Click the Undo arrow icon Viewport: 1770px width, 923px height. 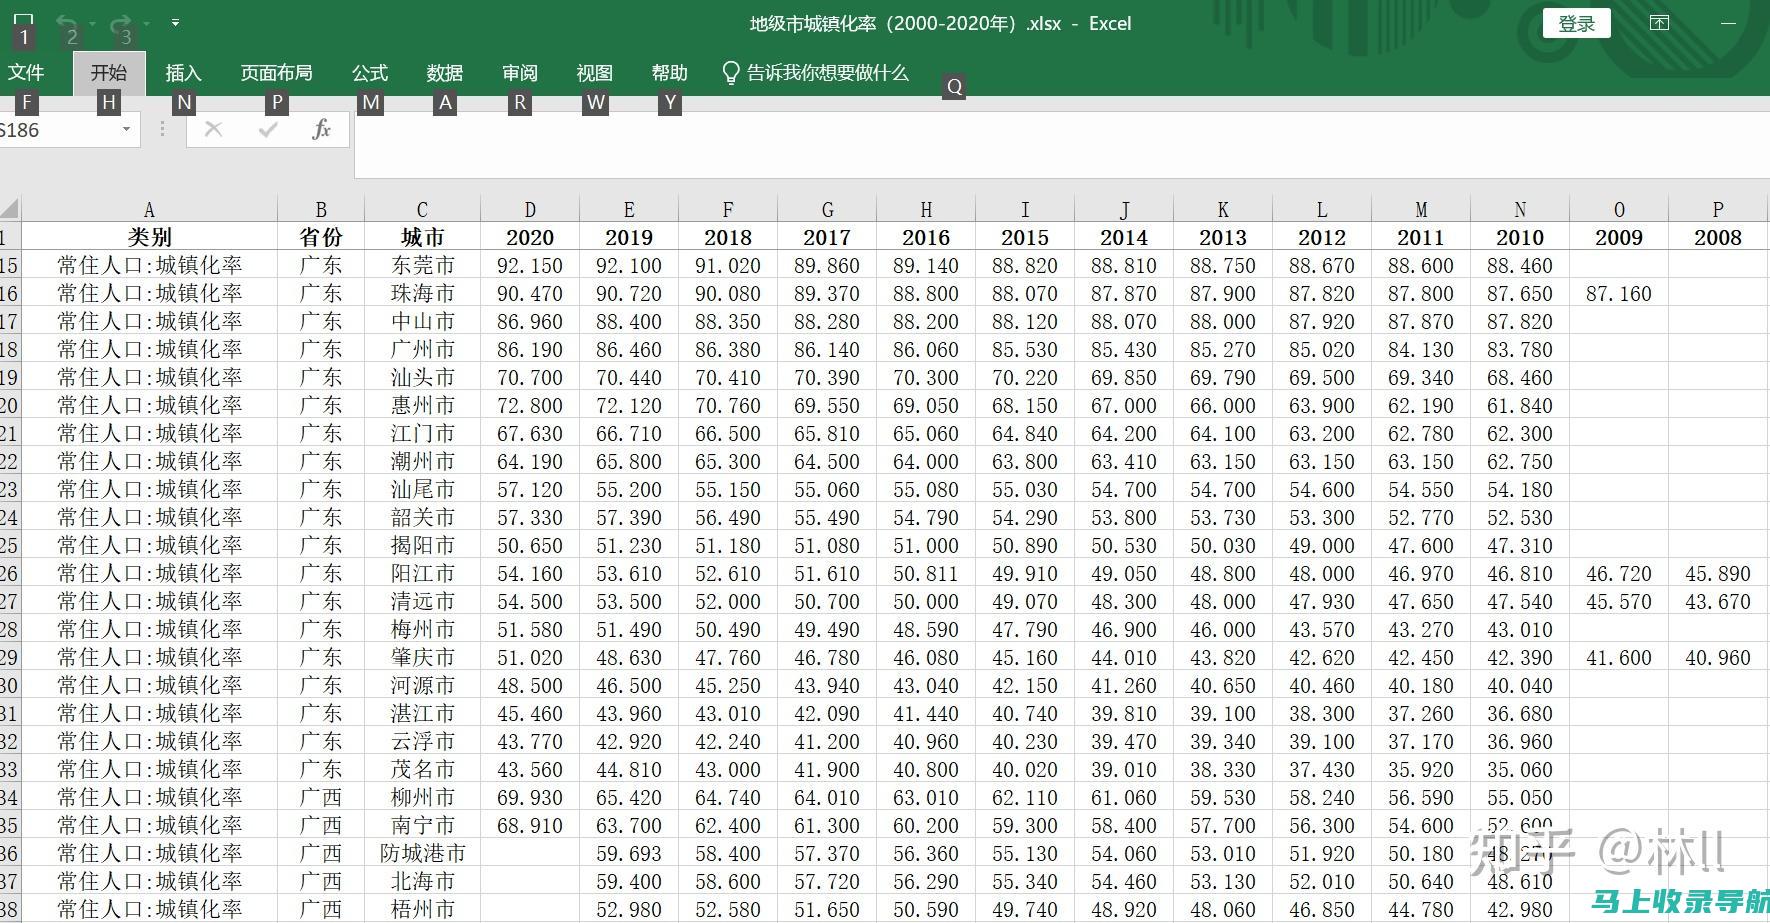67,22
